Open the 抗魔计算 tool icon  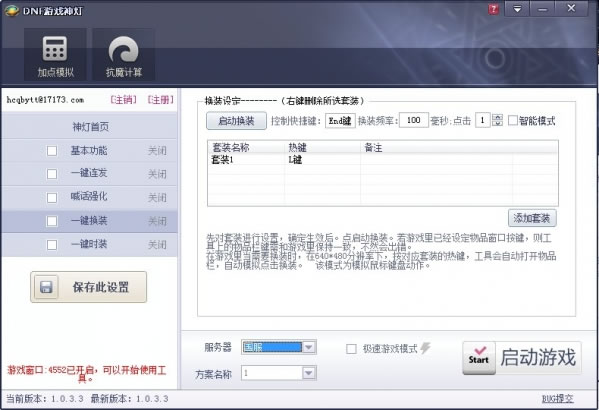point(123,55)
